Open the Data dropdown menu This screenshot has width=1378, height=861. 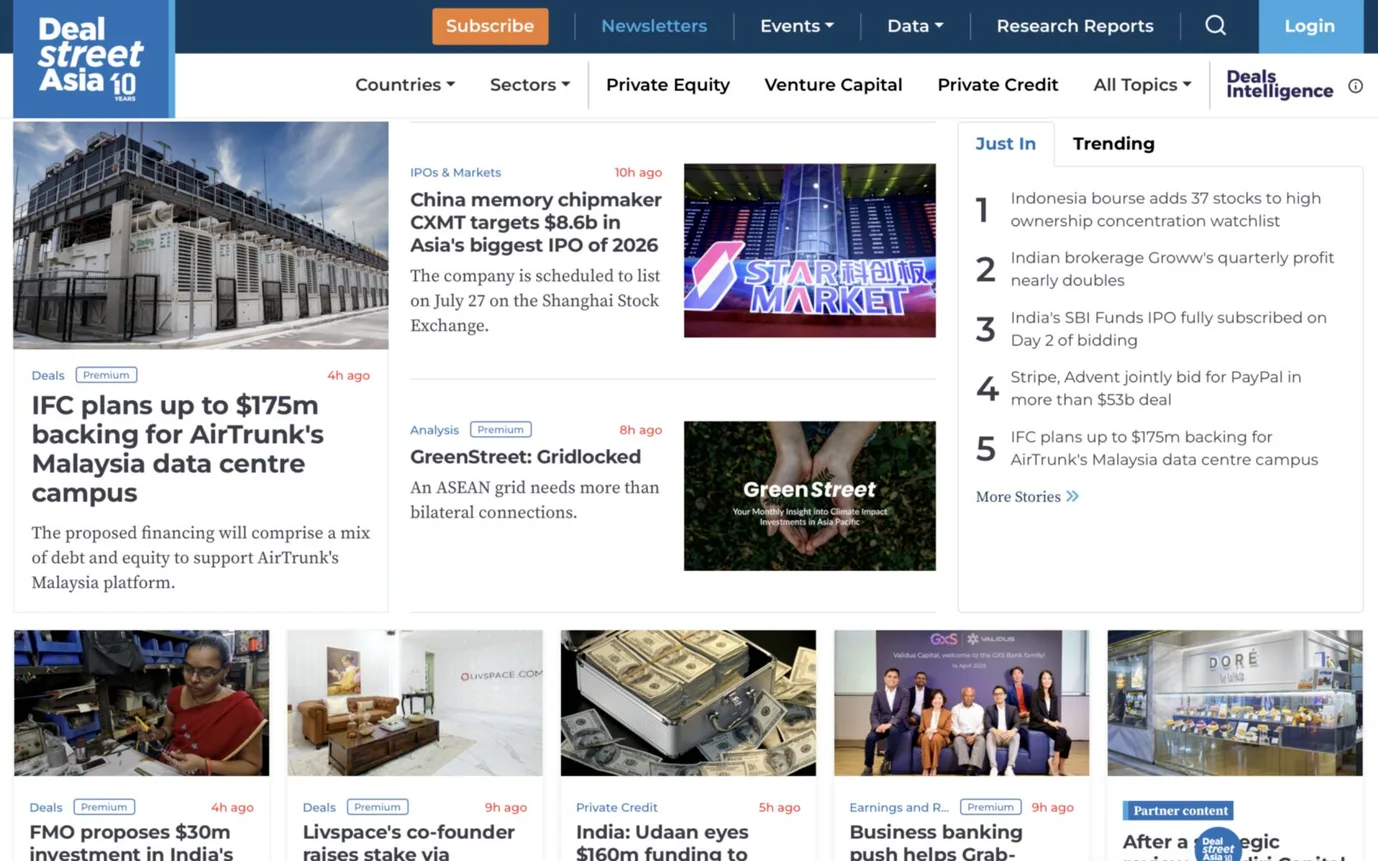(x=915, y=26)
